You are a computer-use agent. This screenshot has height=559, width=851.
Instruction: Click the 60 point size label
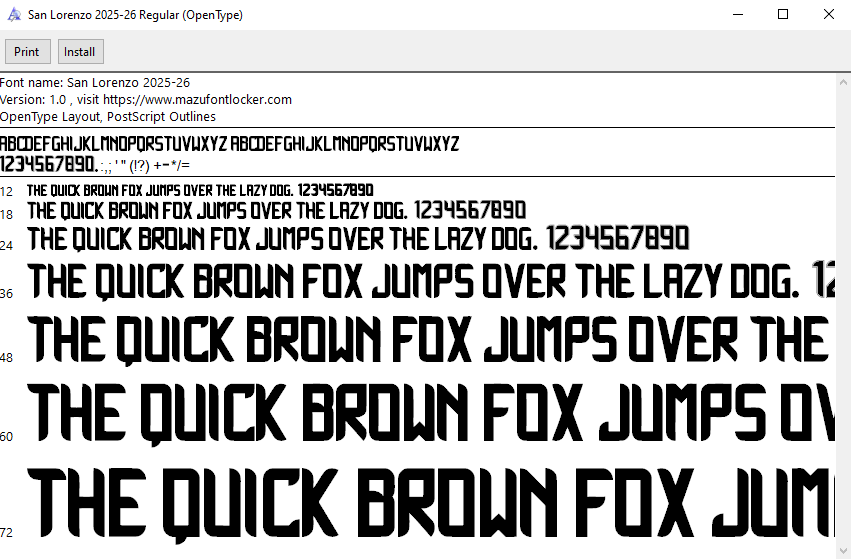[x=7, y=436]
